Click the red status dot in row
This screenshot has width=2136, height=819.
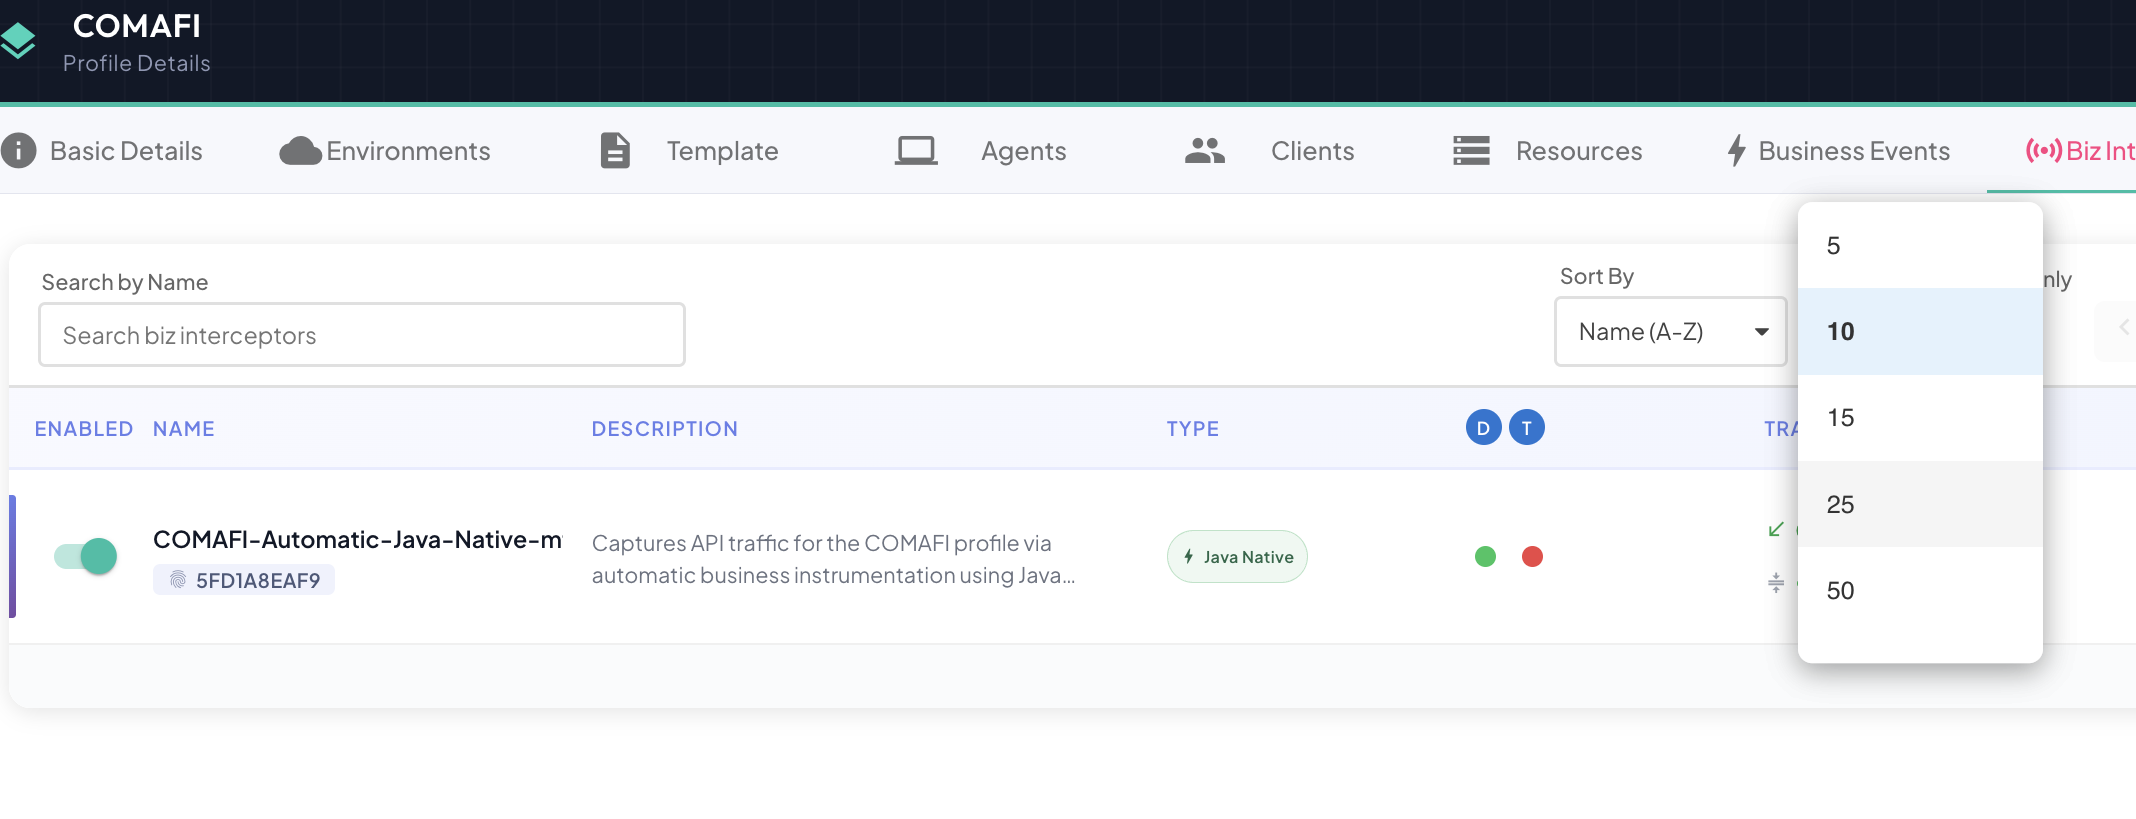1532,557
